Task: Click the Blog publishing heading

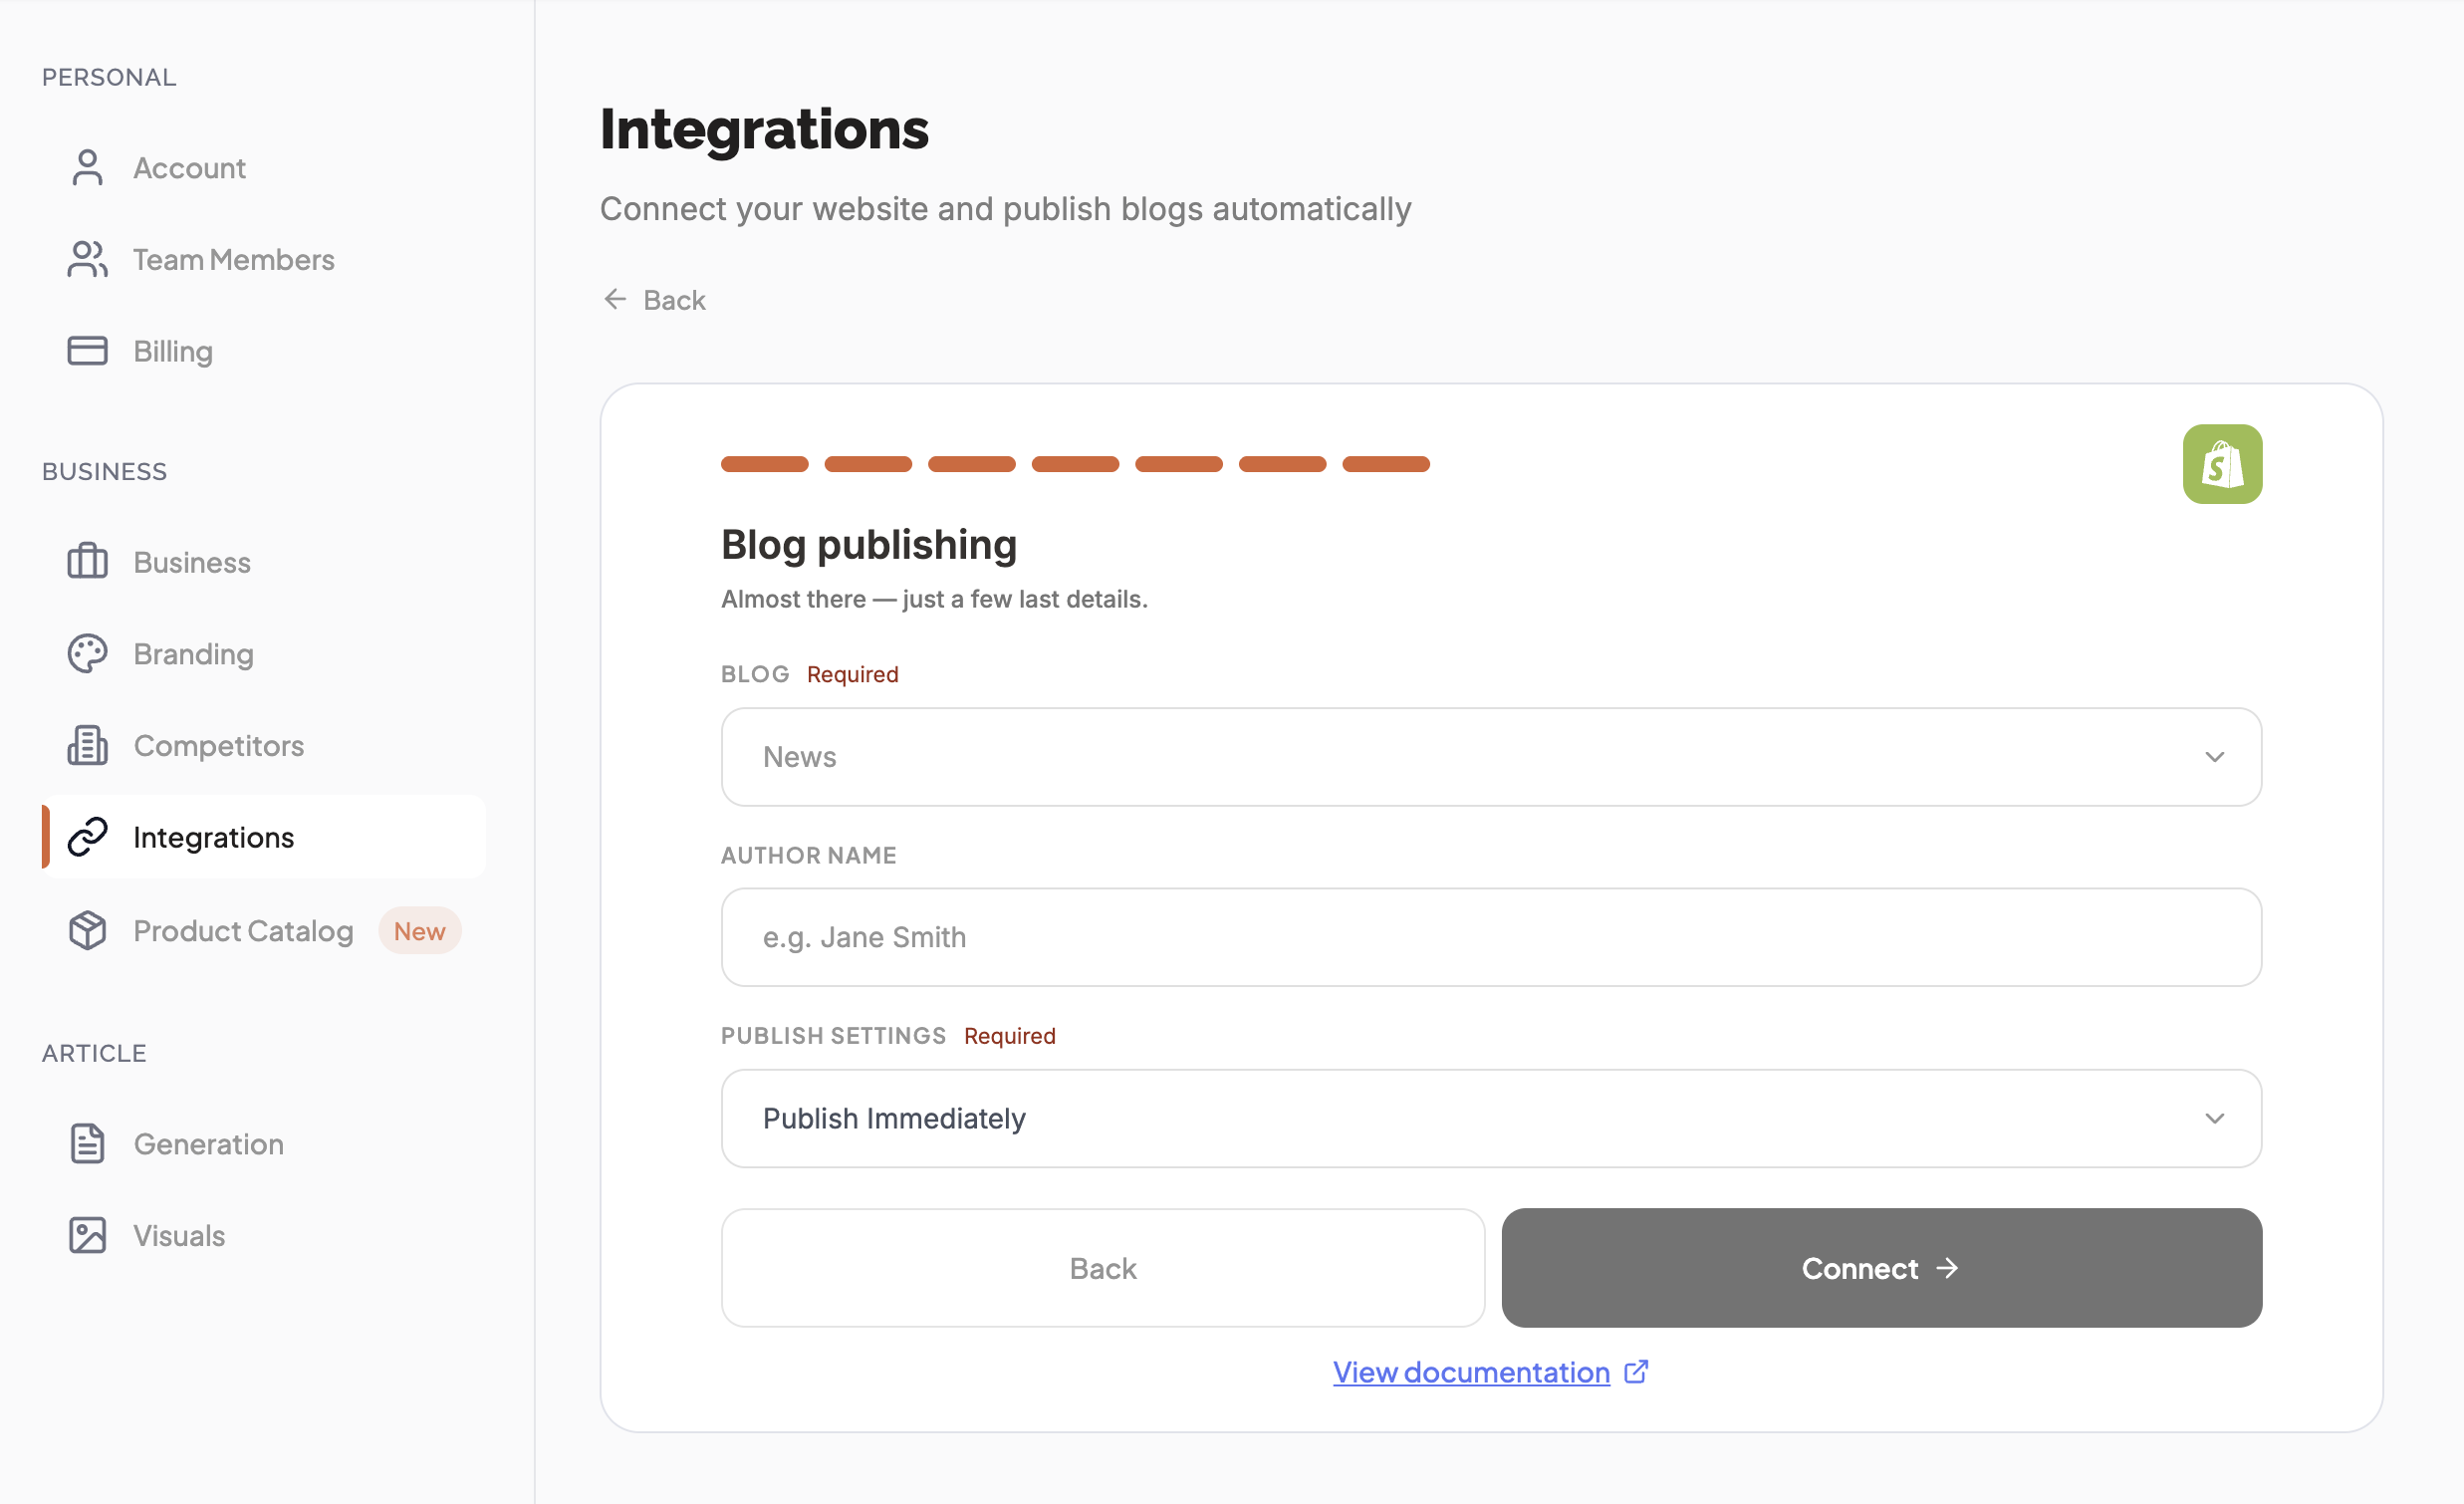Action: (x=869, y=544)
